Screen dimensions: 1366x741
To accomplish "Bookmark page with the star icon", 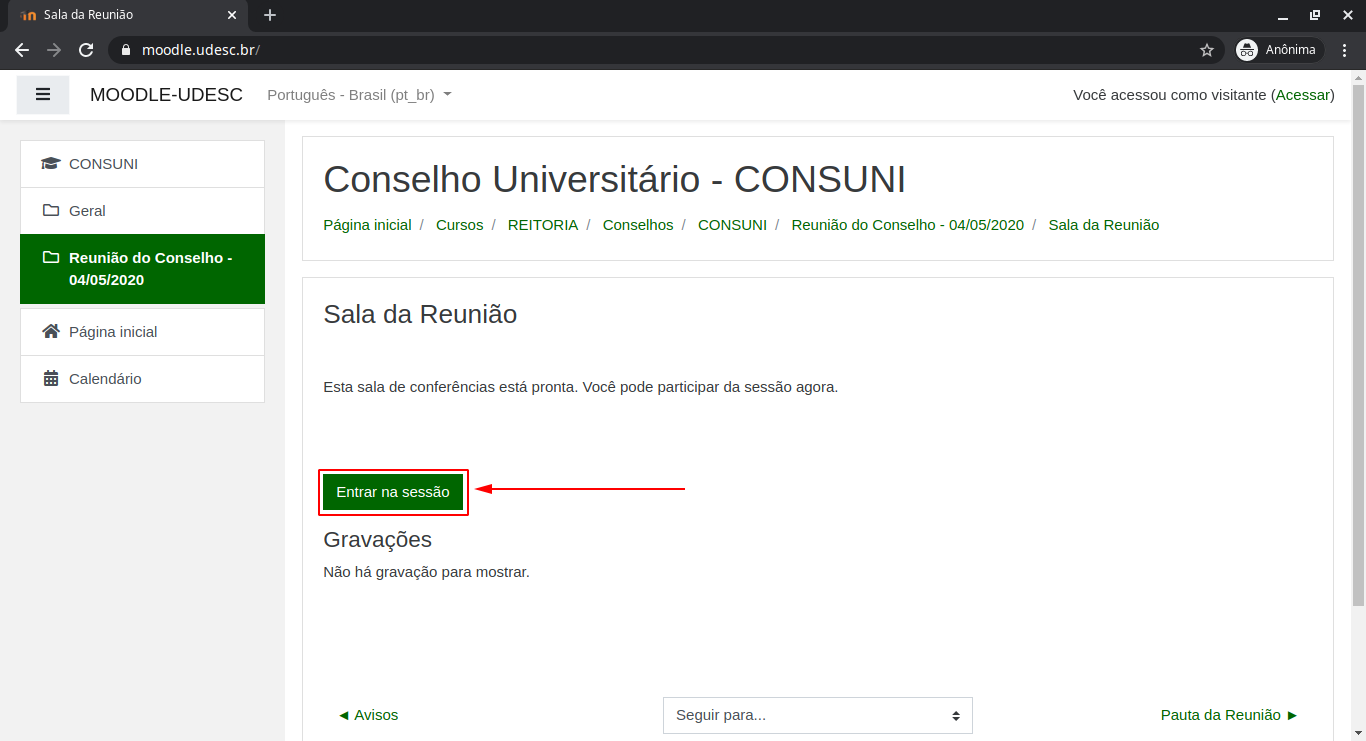I will (1206, 50).
